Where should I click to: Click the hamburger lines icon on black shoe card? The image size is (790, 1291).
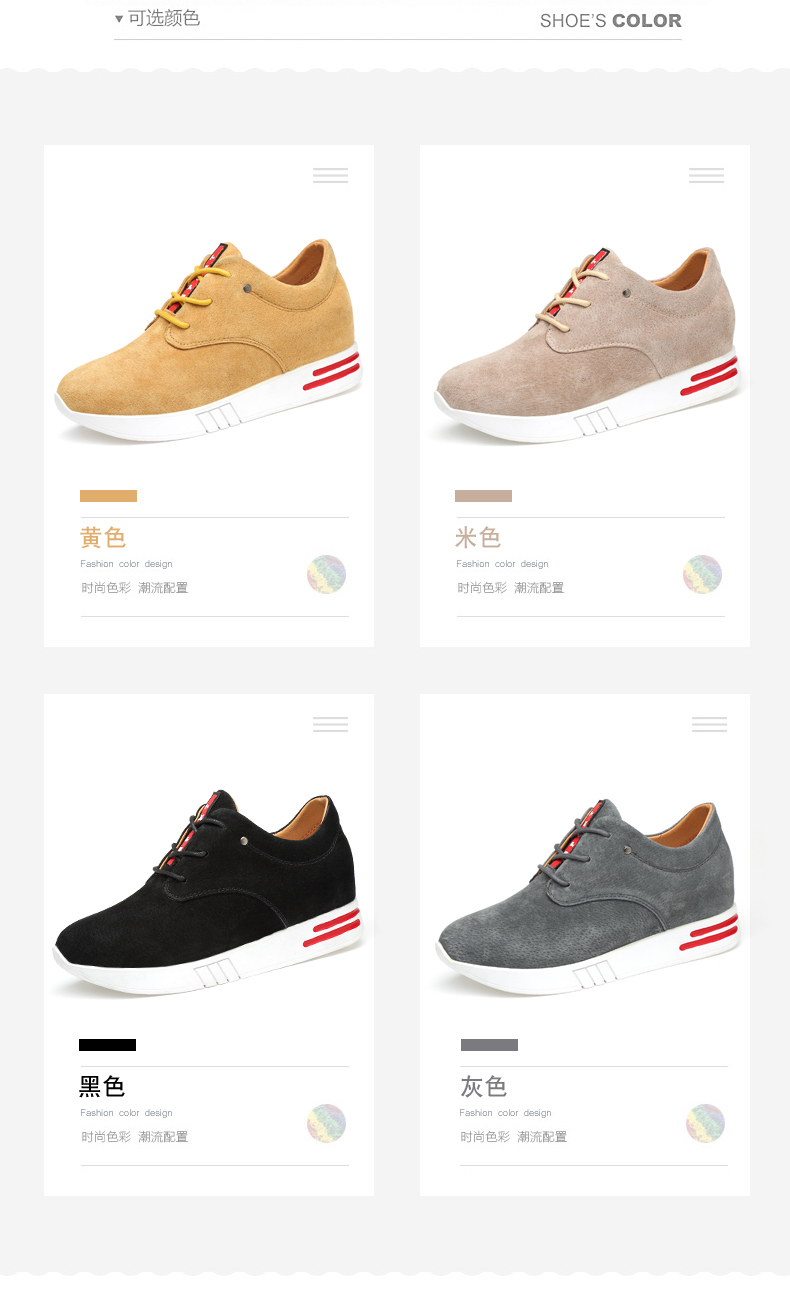point(330,724)
